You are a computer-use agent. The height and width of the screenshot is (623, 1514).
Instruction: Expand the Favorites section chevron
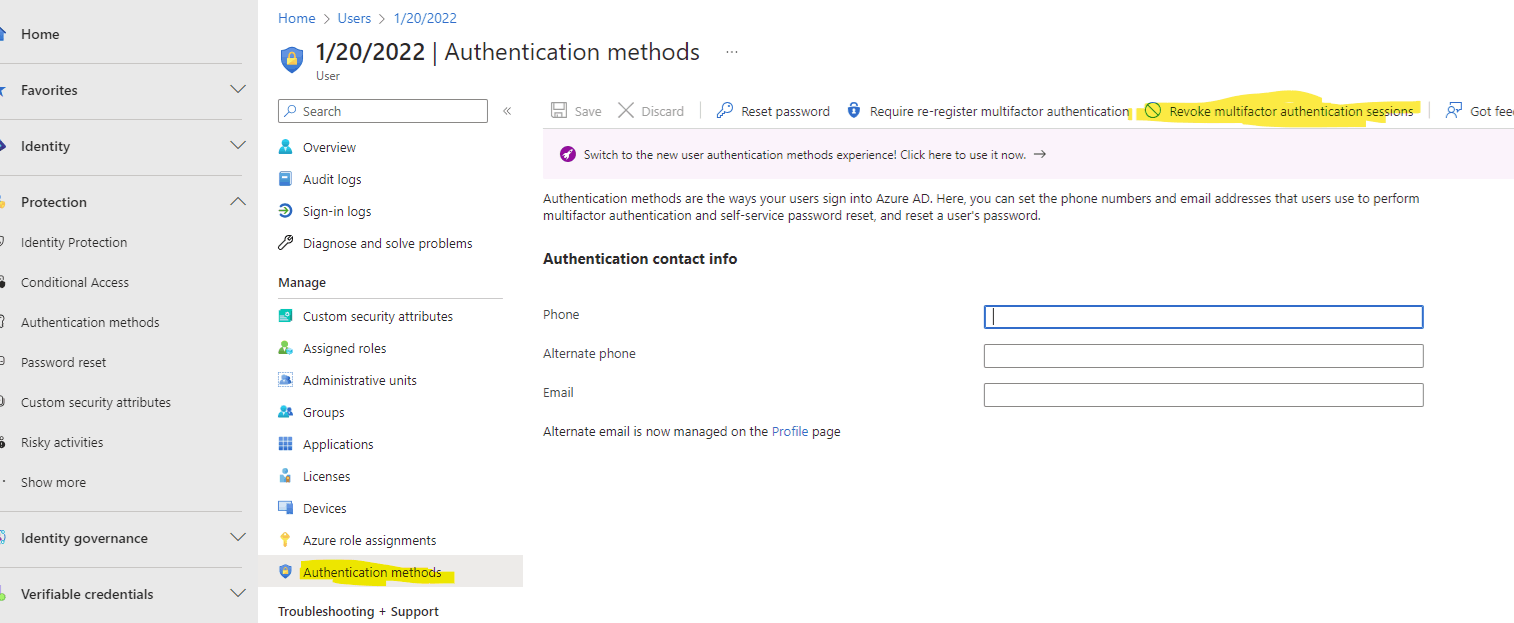pyautogui.click(x=238, y=90)
